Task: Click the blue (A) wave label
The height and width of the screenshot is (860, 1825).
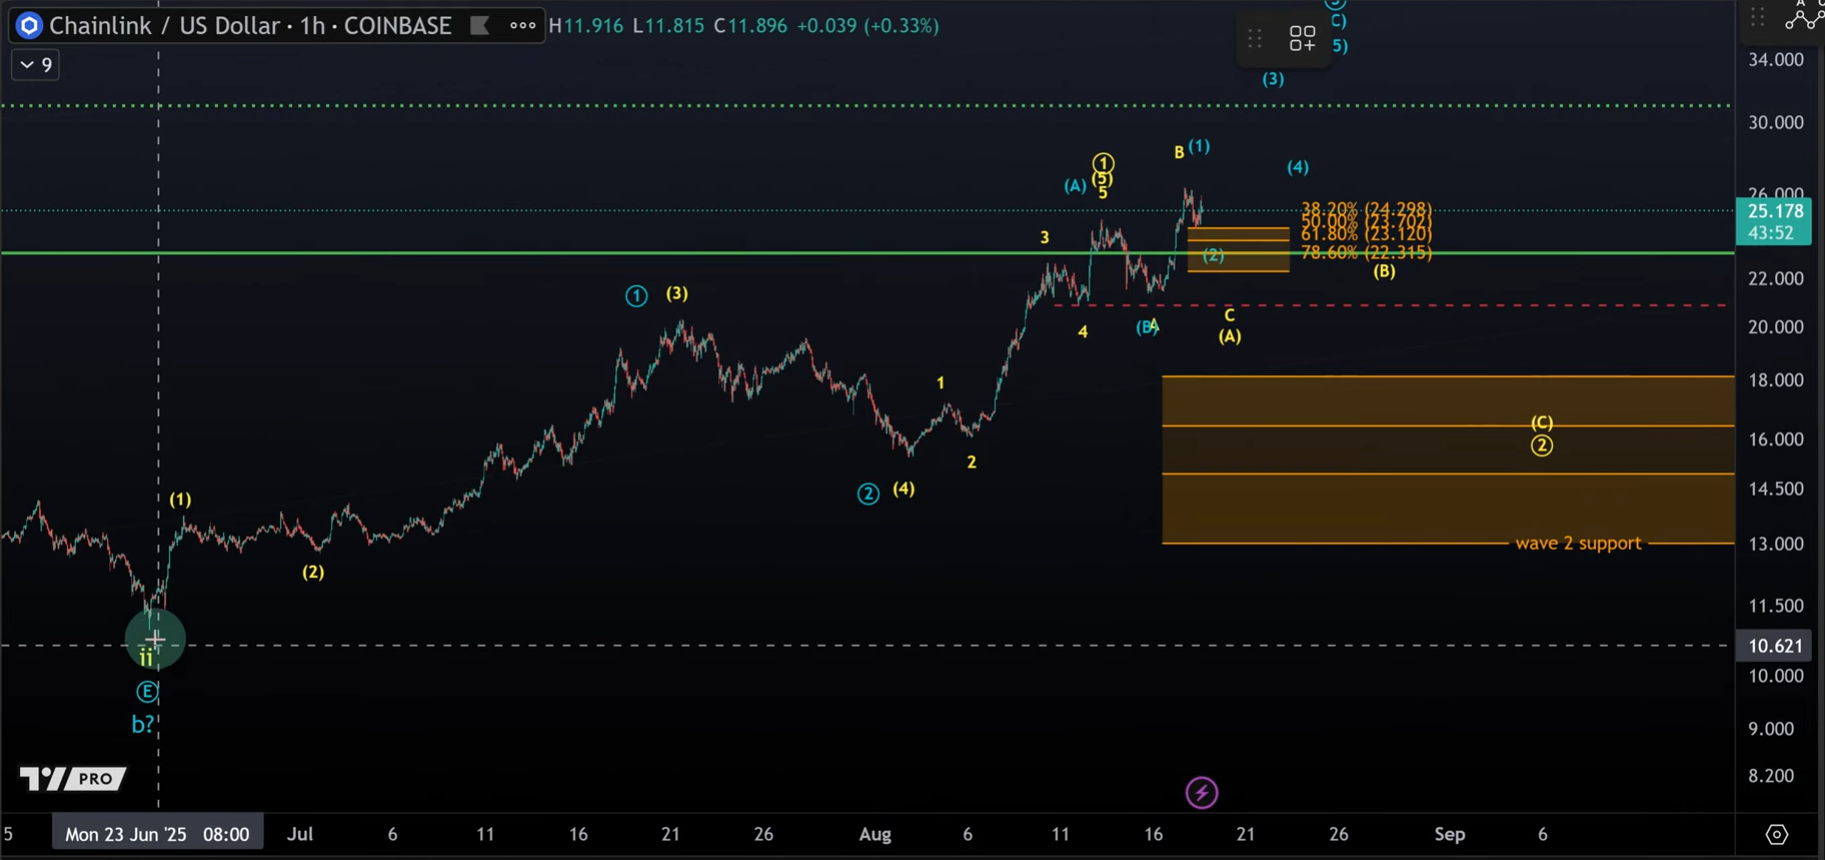Action: 1075,185
